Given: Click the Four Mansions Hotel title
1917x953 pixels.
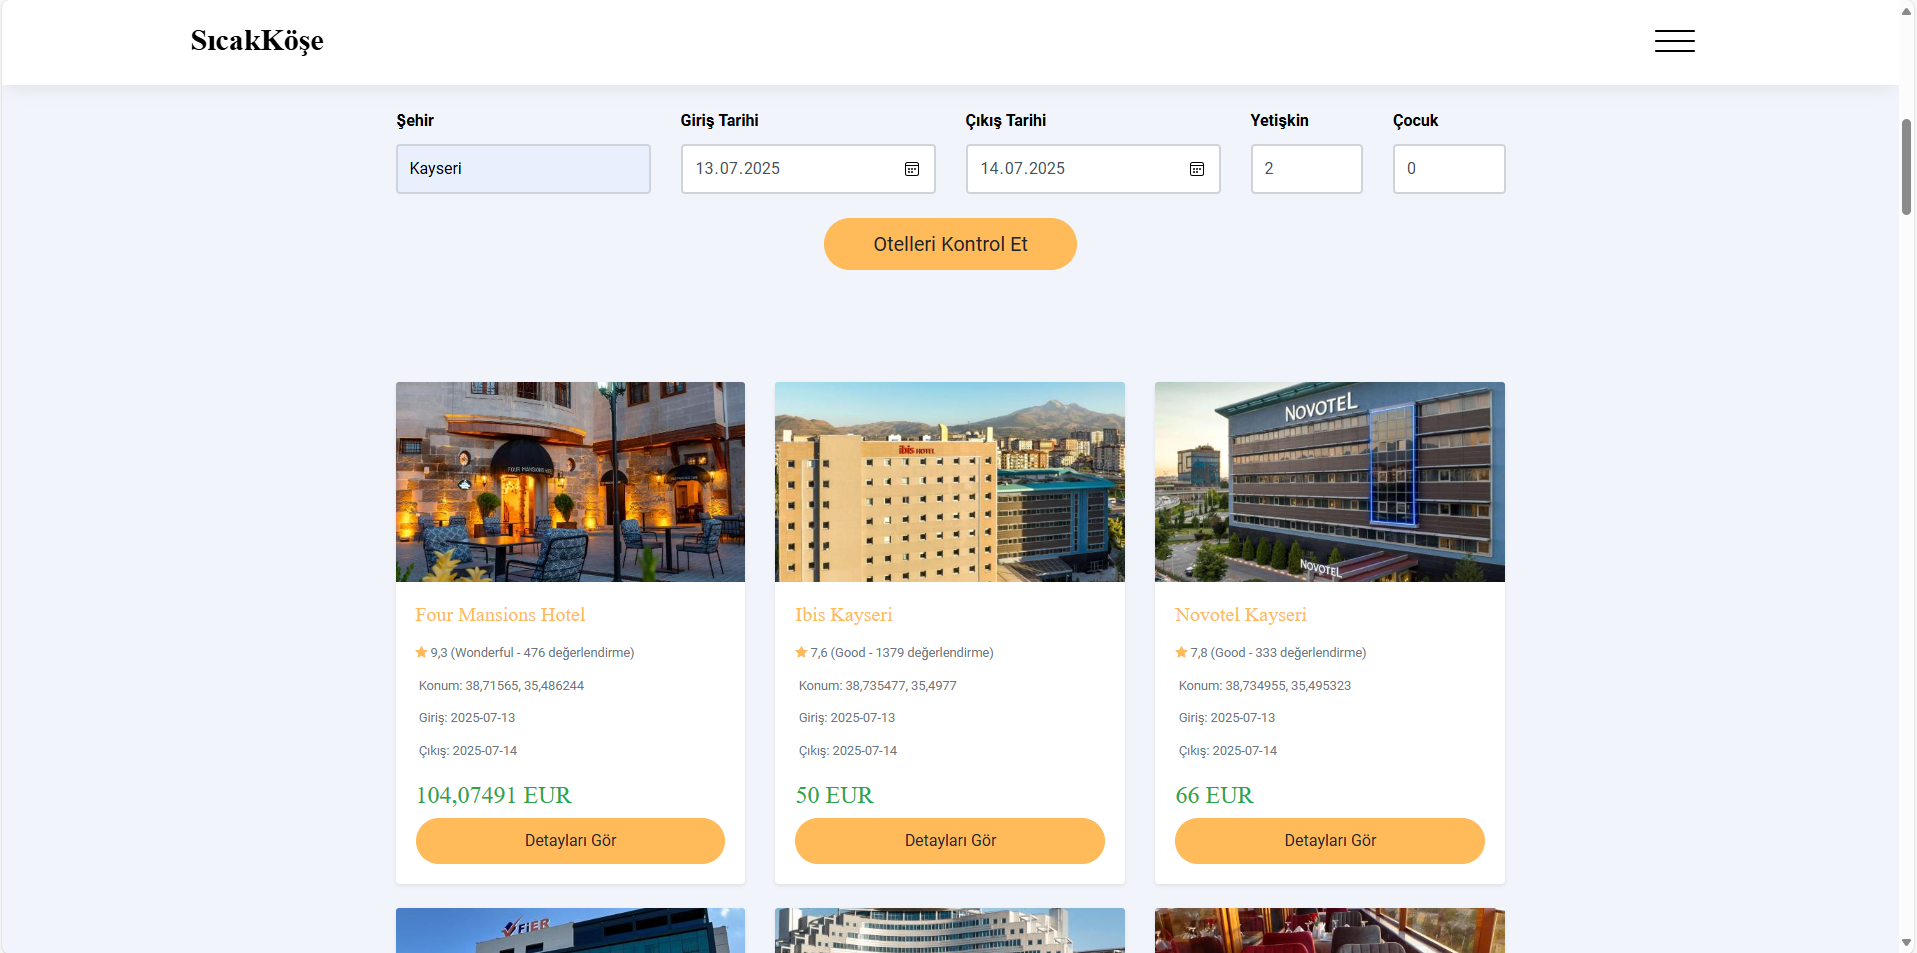Looking at the screenshot, I should point(500,615).
